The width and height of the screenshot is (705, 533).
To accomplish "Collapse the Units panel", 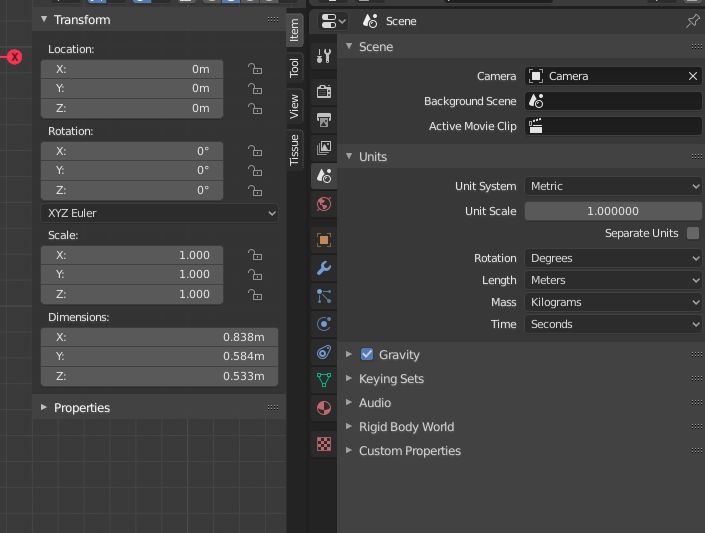I will 349,156.
